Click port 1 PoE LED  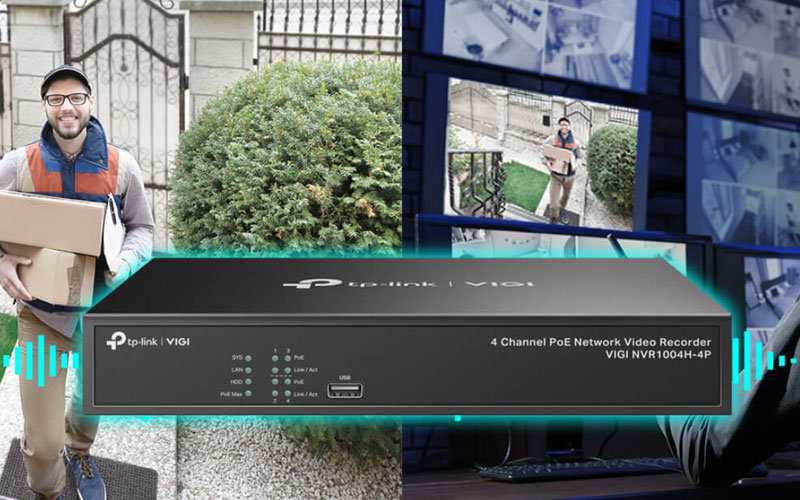pyautogui.click(x=275, y=359)
